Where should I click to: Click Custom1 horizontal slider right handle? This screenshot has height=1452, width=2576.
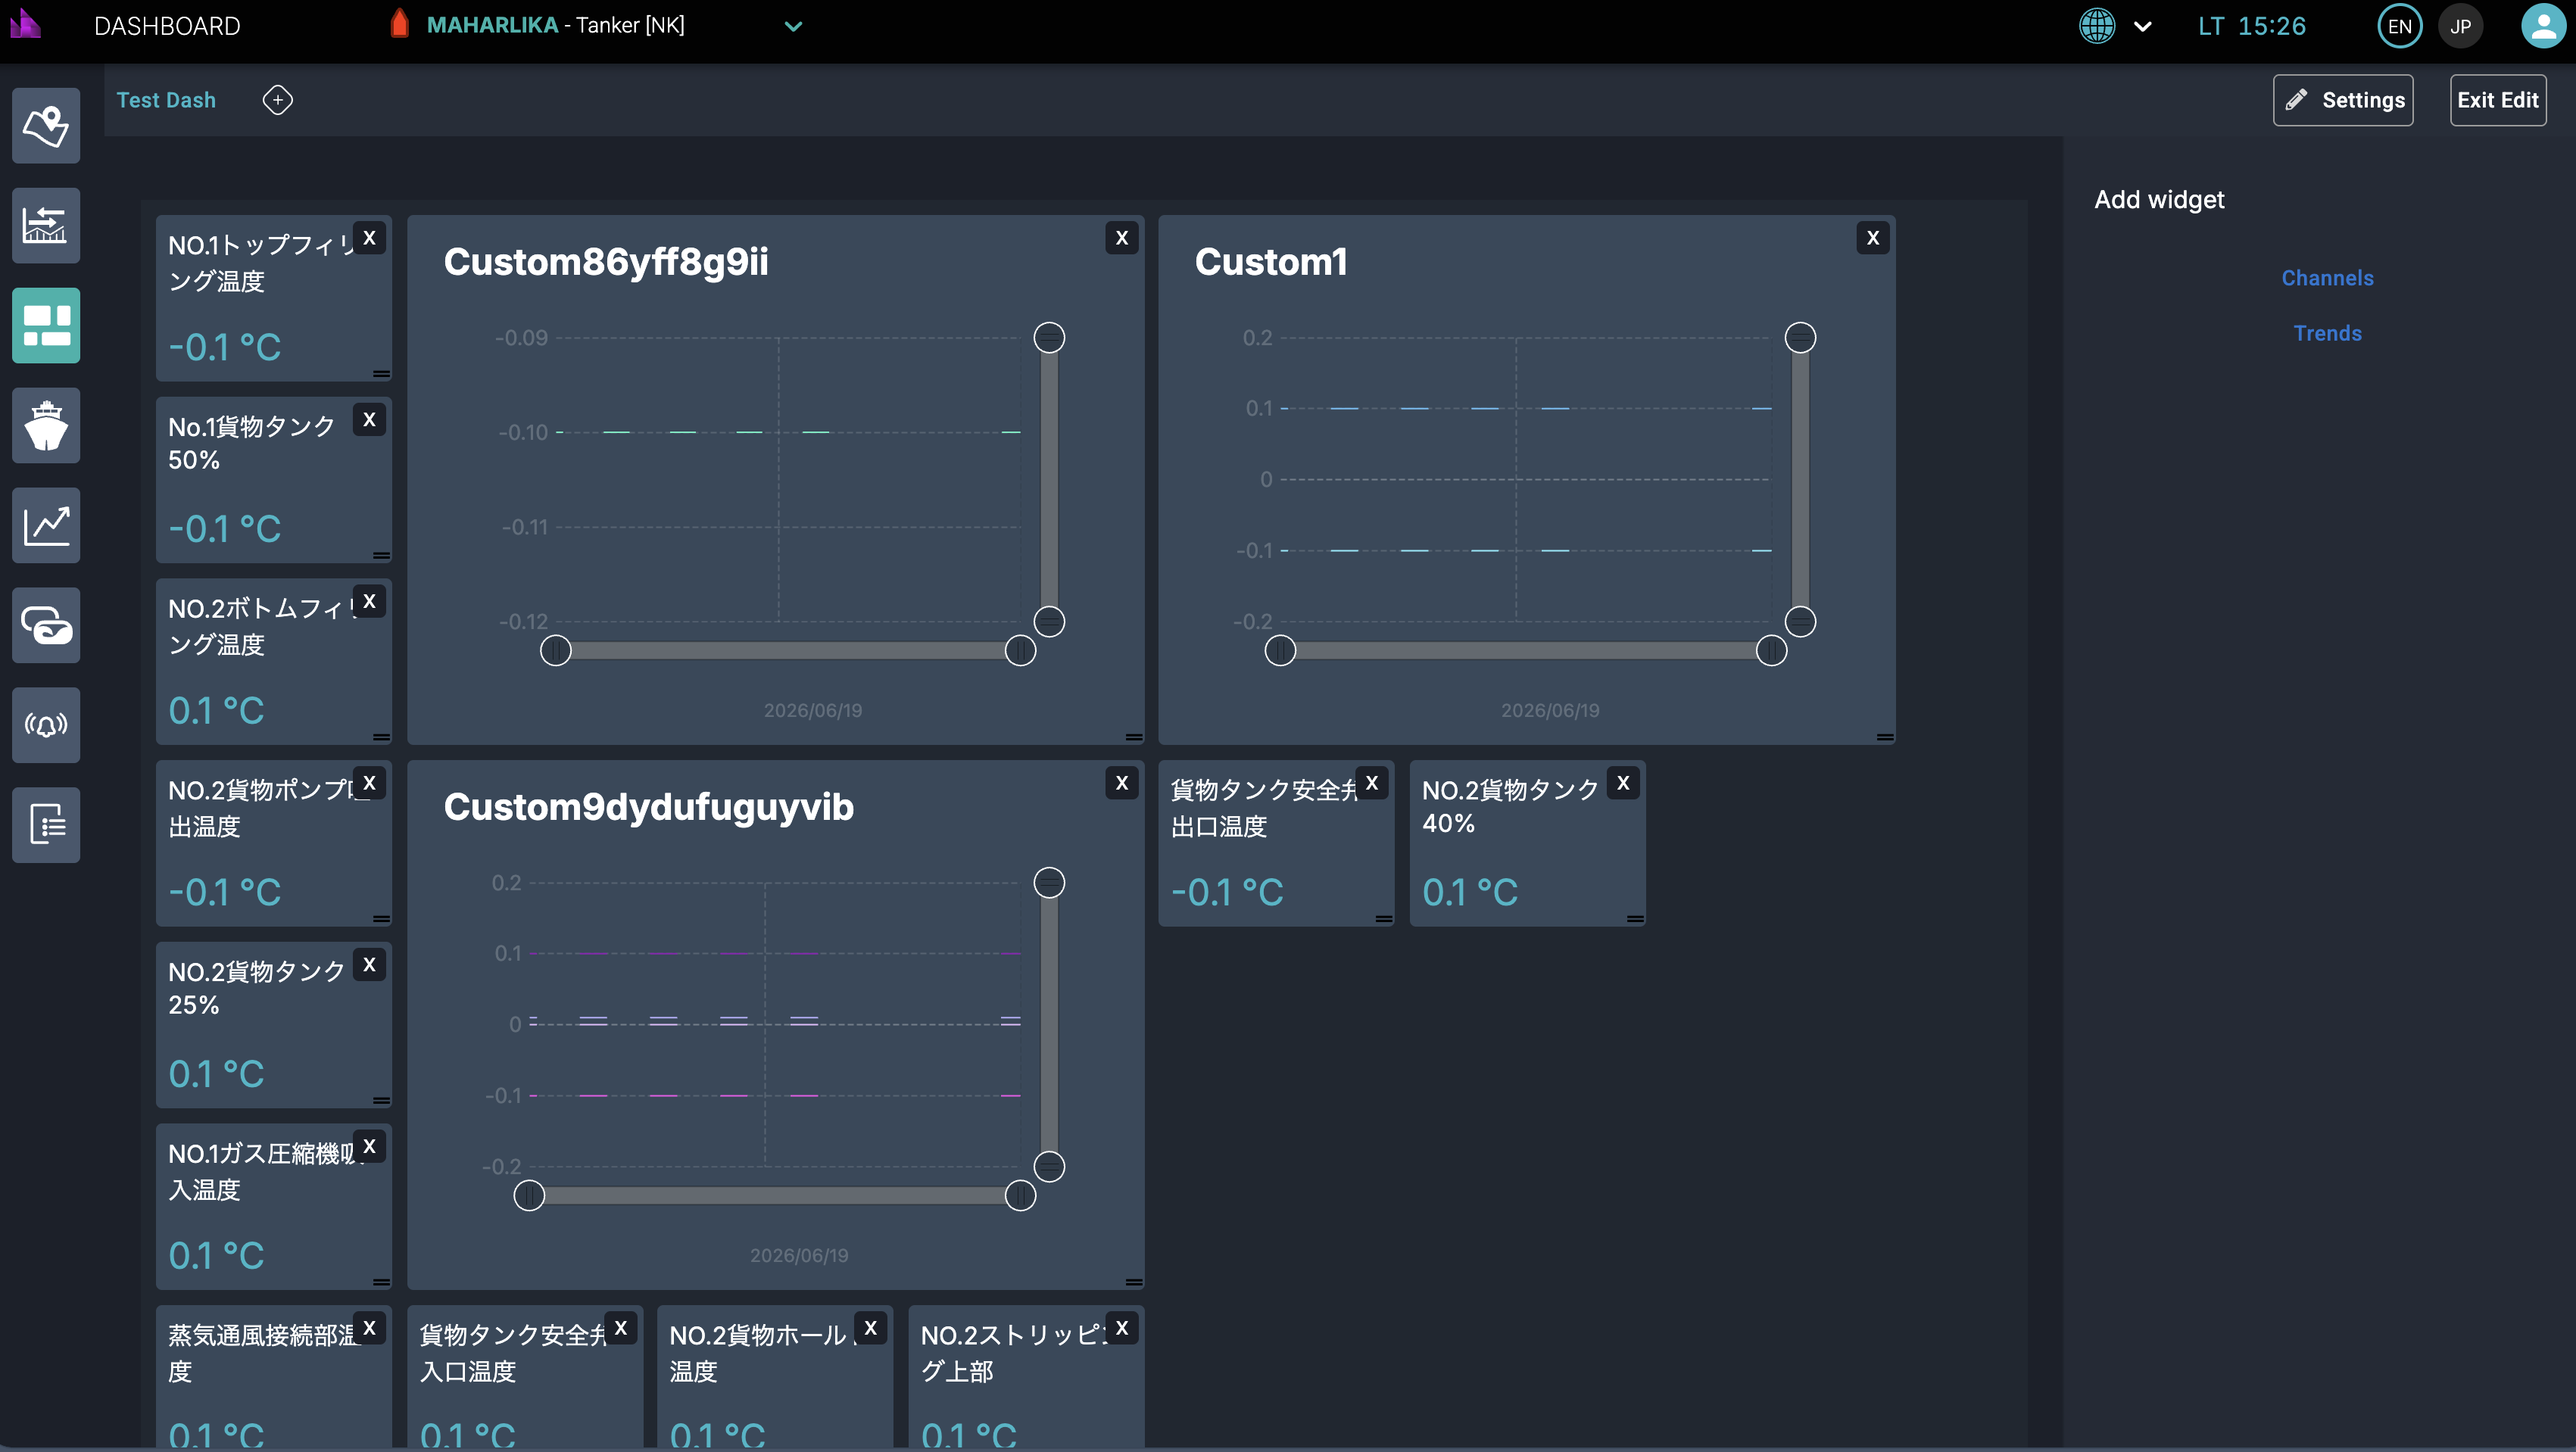(1771, 651)
